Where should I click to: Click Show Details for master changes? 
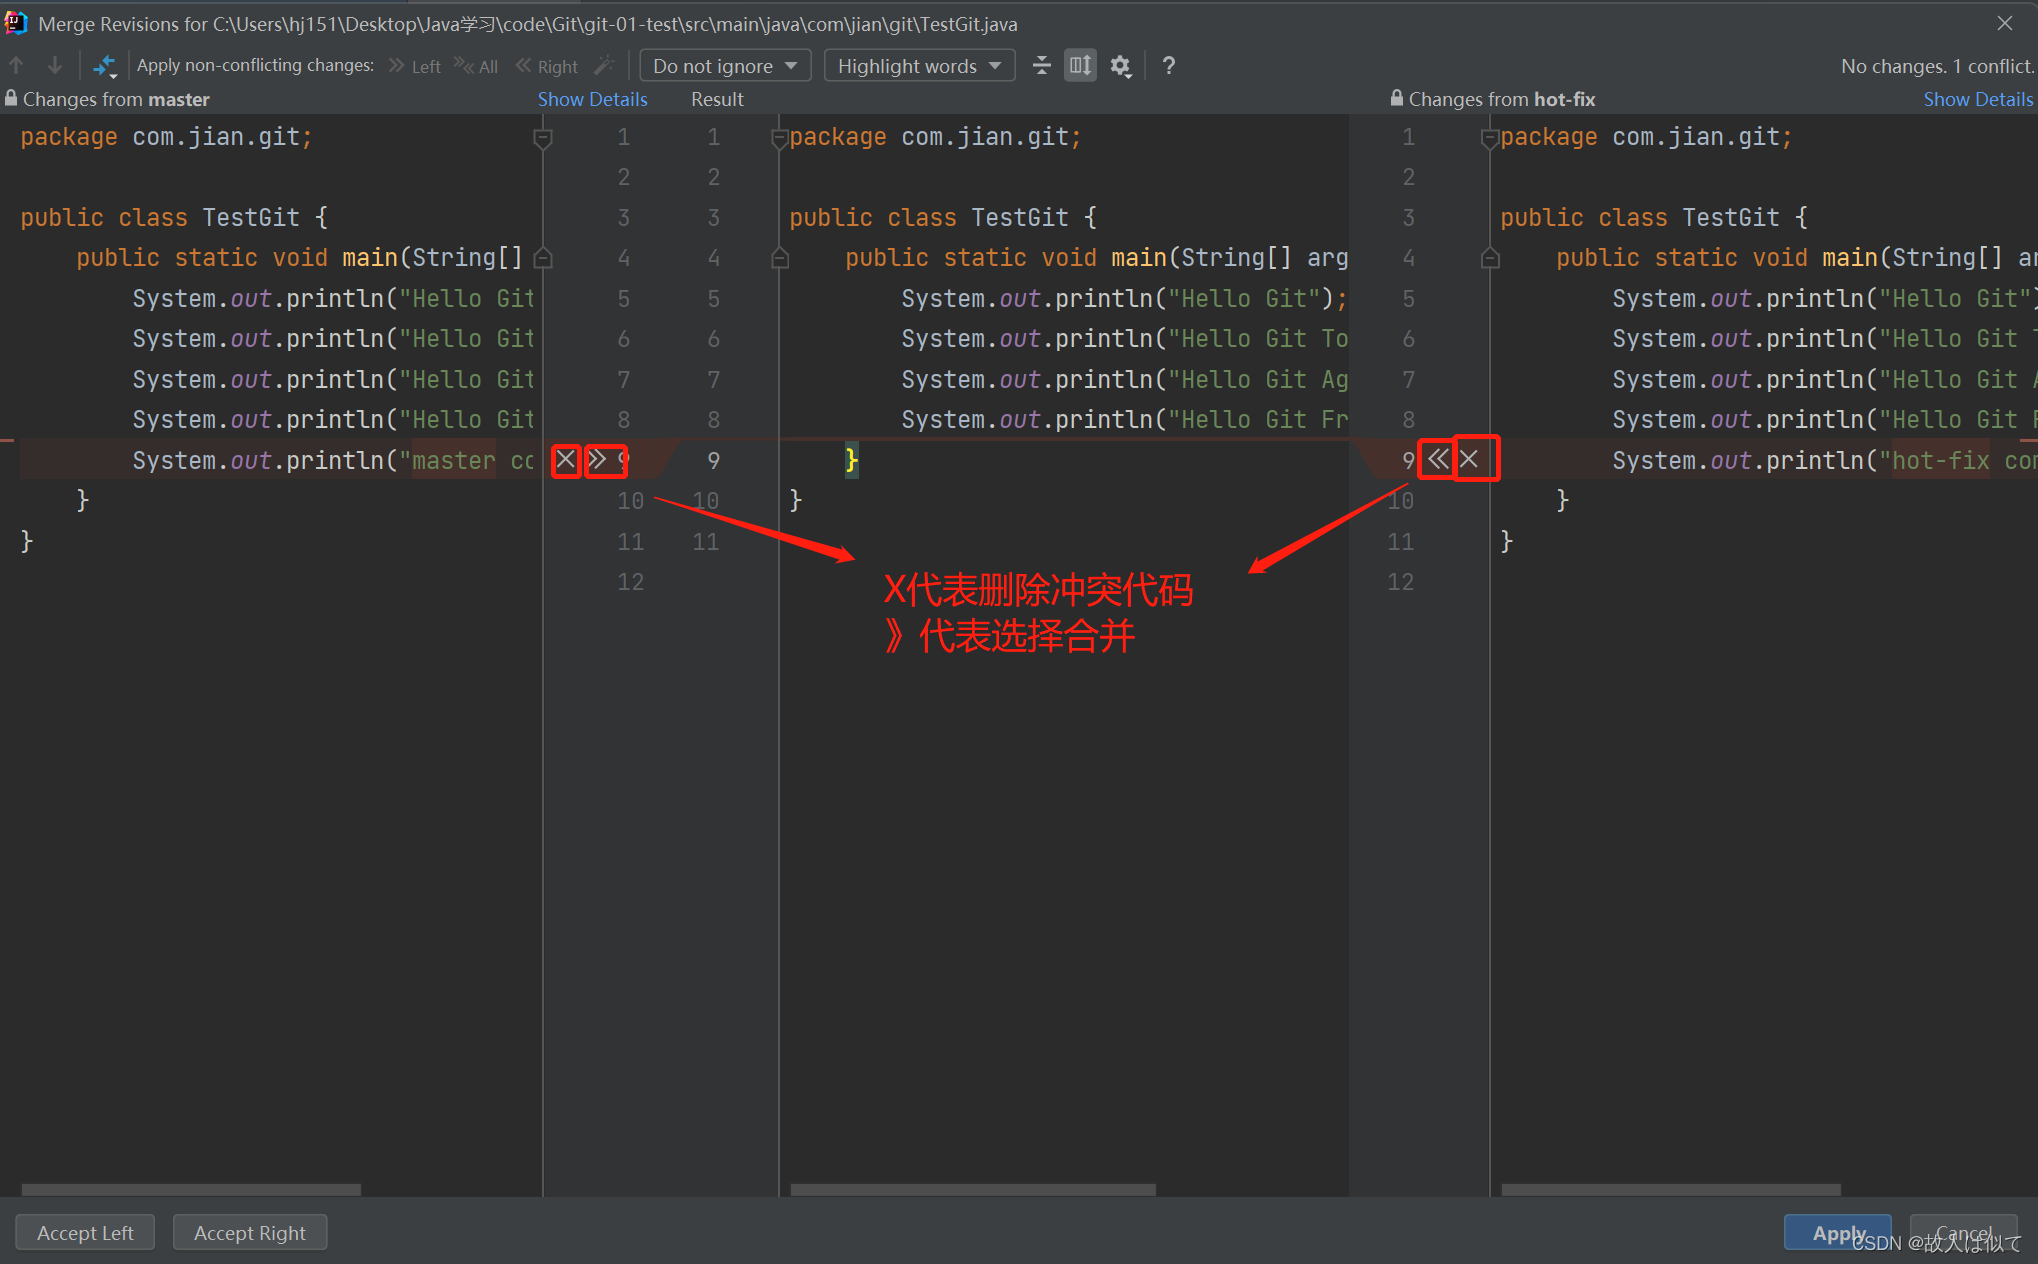(593, 99)
